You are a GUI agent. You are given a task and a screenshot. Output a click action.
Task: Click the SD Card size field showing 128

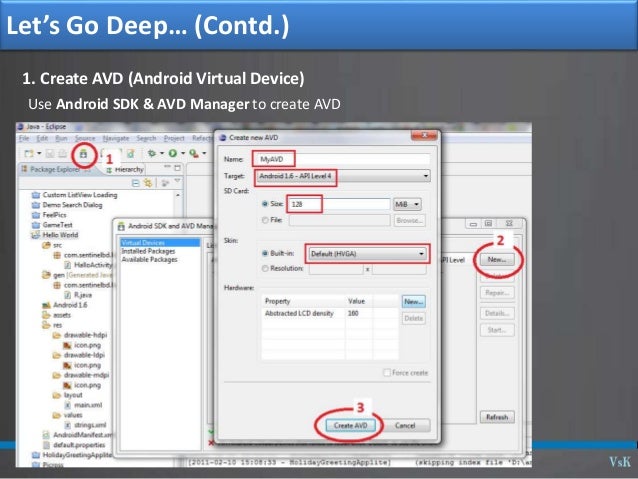(x=339, y=204)
